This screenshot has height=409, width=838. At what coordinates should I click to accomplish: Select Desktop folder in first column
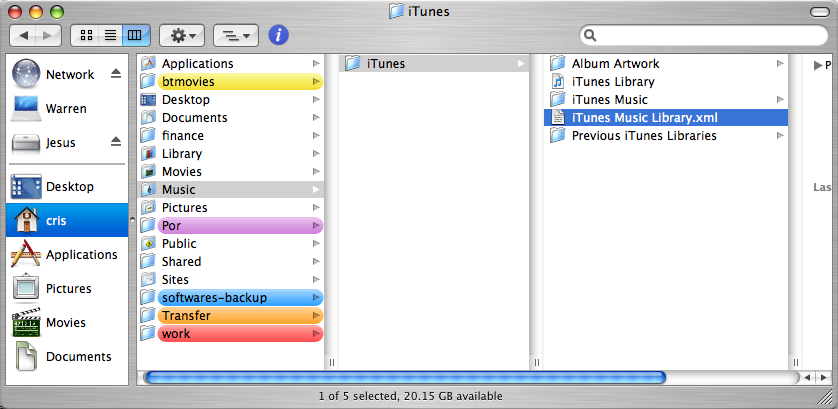230,99
